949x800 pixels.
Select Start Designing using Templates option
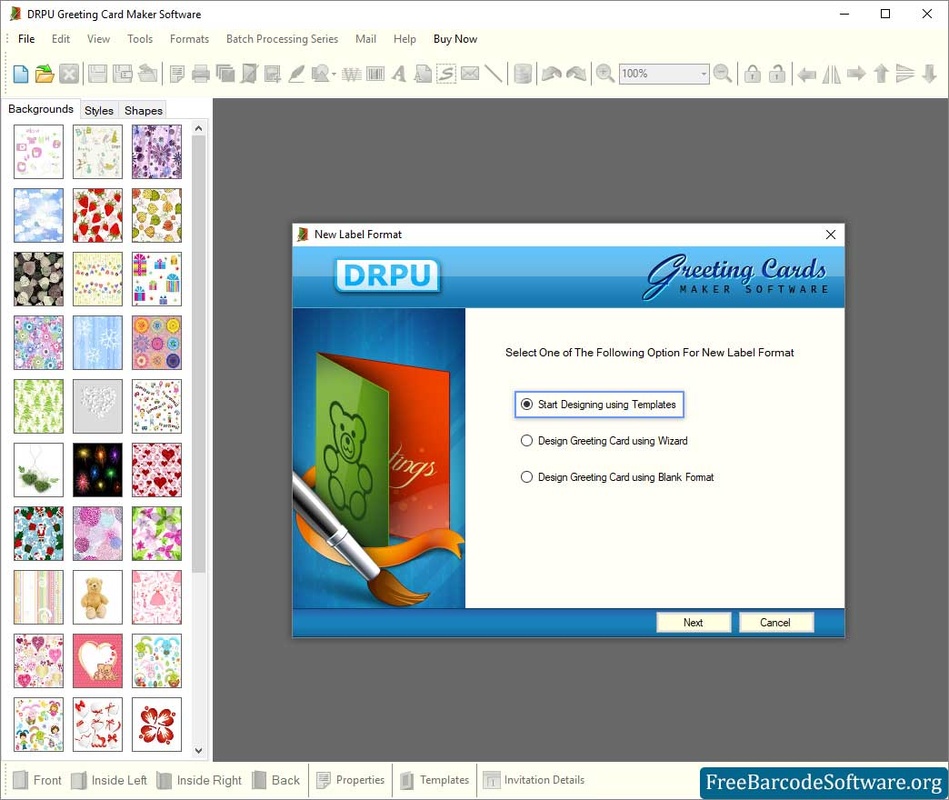pyautogui.click(x=527, y=405)
